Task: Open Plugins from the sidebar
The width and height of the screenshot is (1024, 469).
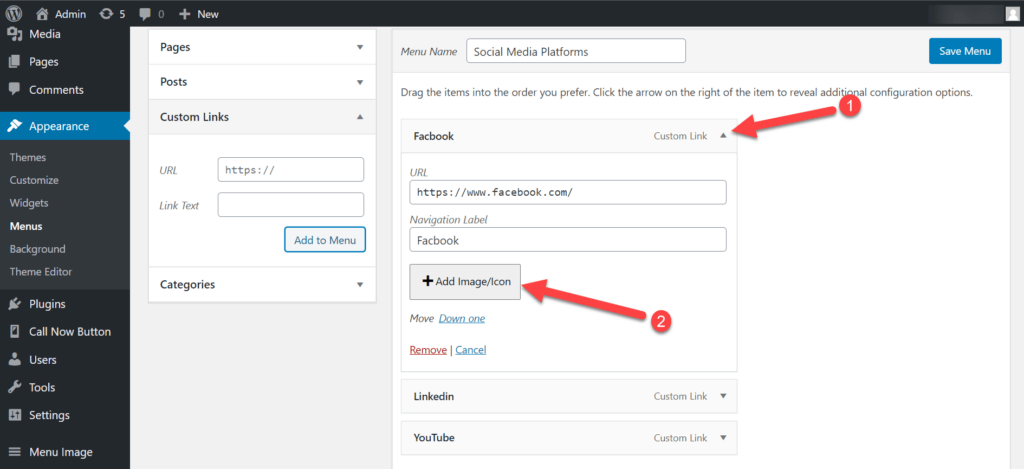Action: click(46, 304)
